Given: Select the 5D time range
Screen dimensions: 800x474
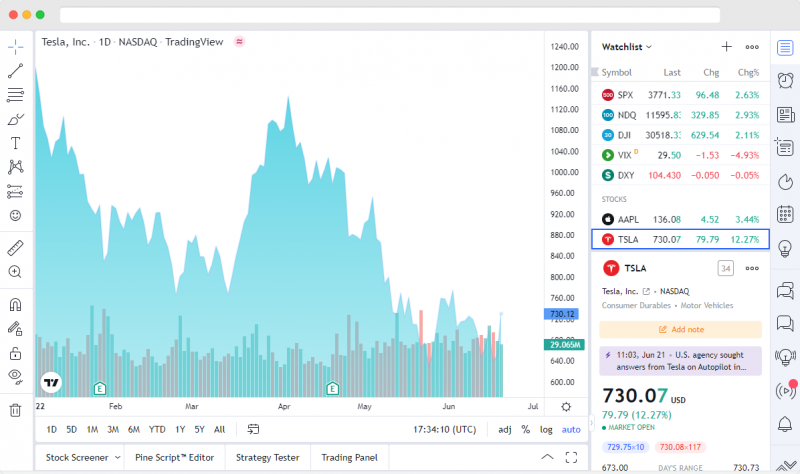Looking at the screenshot, I should tap(71, 430).
